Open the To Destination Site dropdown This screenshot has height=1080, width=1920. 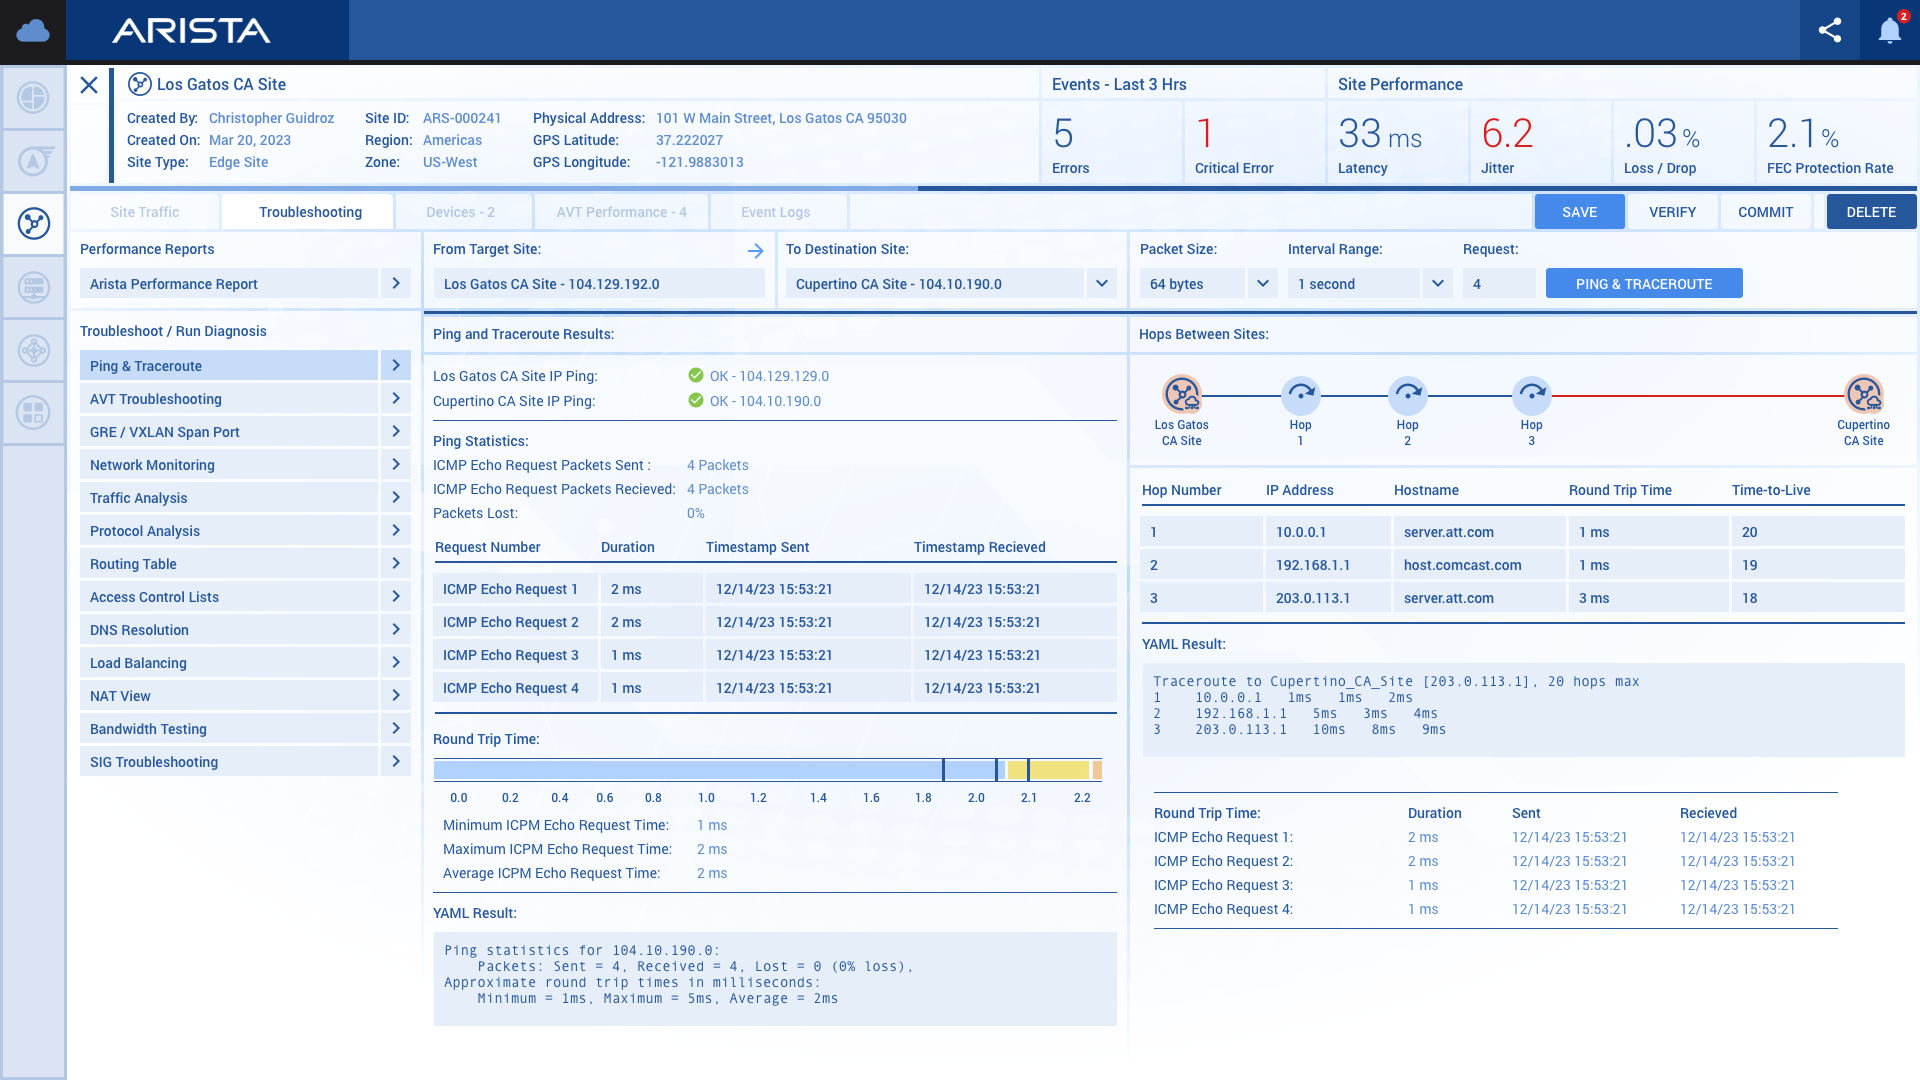pos(1101,284)
